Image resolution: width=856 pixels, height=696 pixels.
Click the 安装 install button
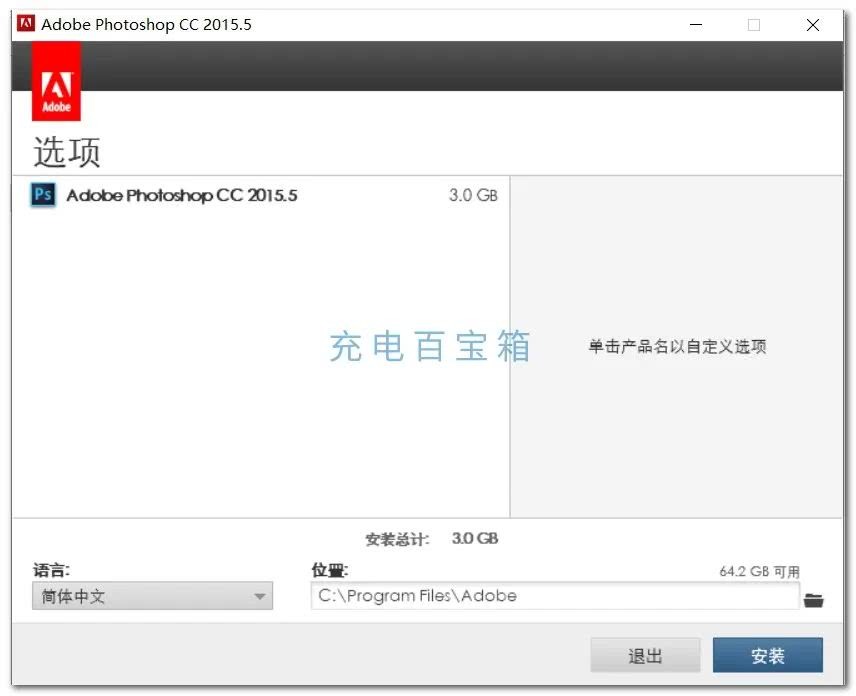click(x=768, y=655)
